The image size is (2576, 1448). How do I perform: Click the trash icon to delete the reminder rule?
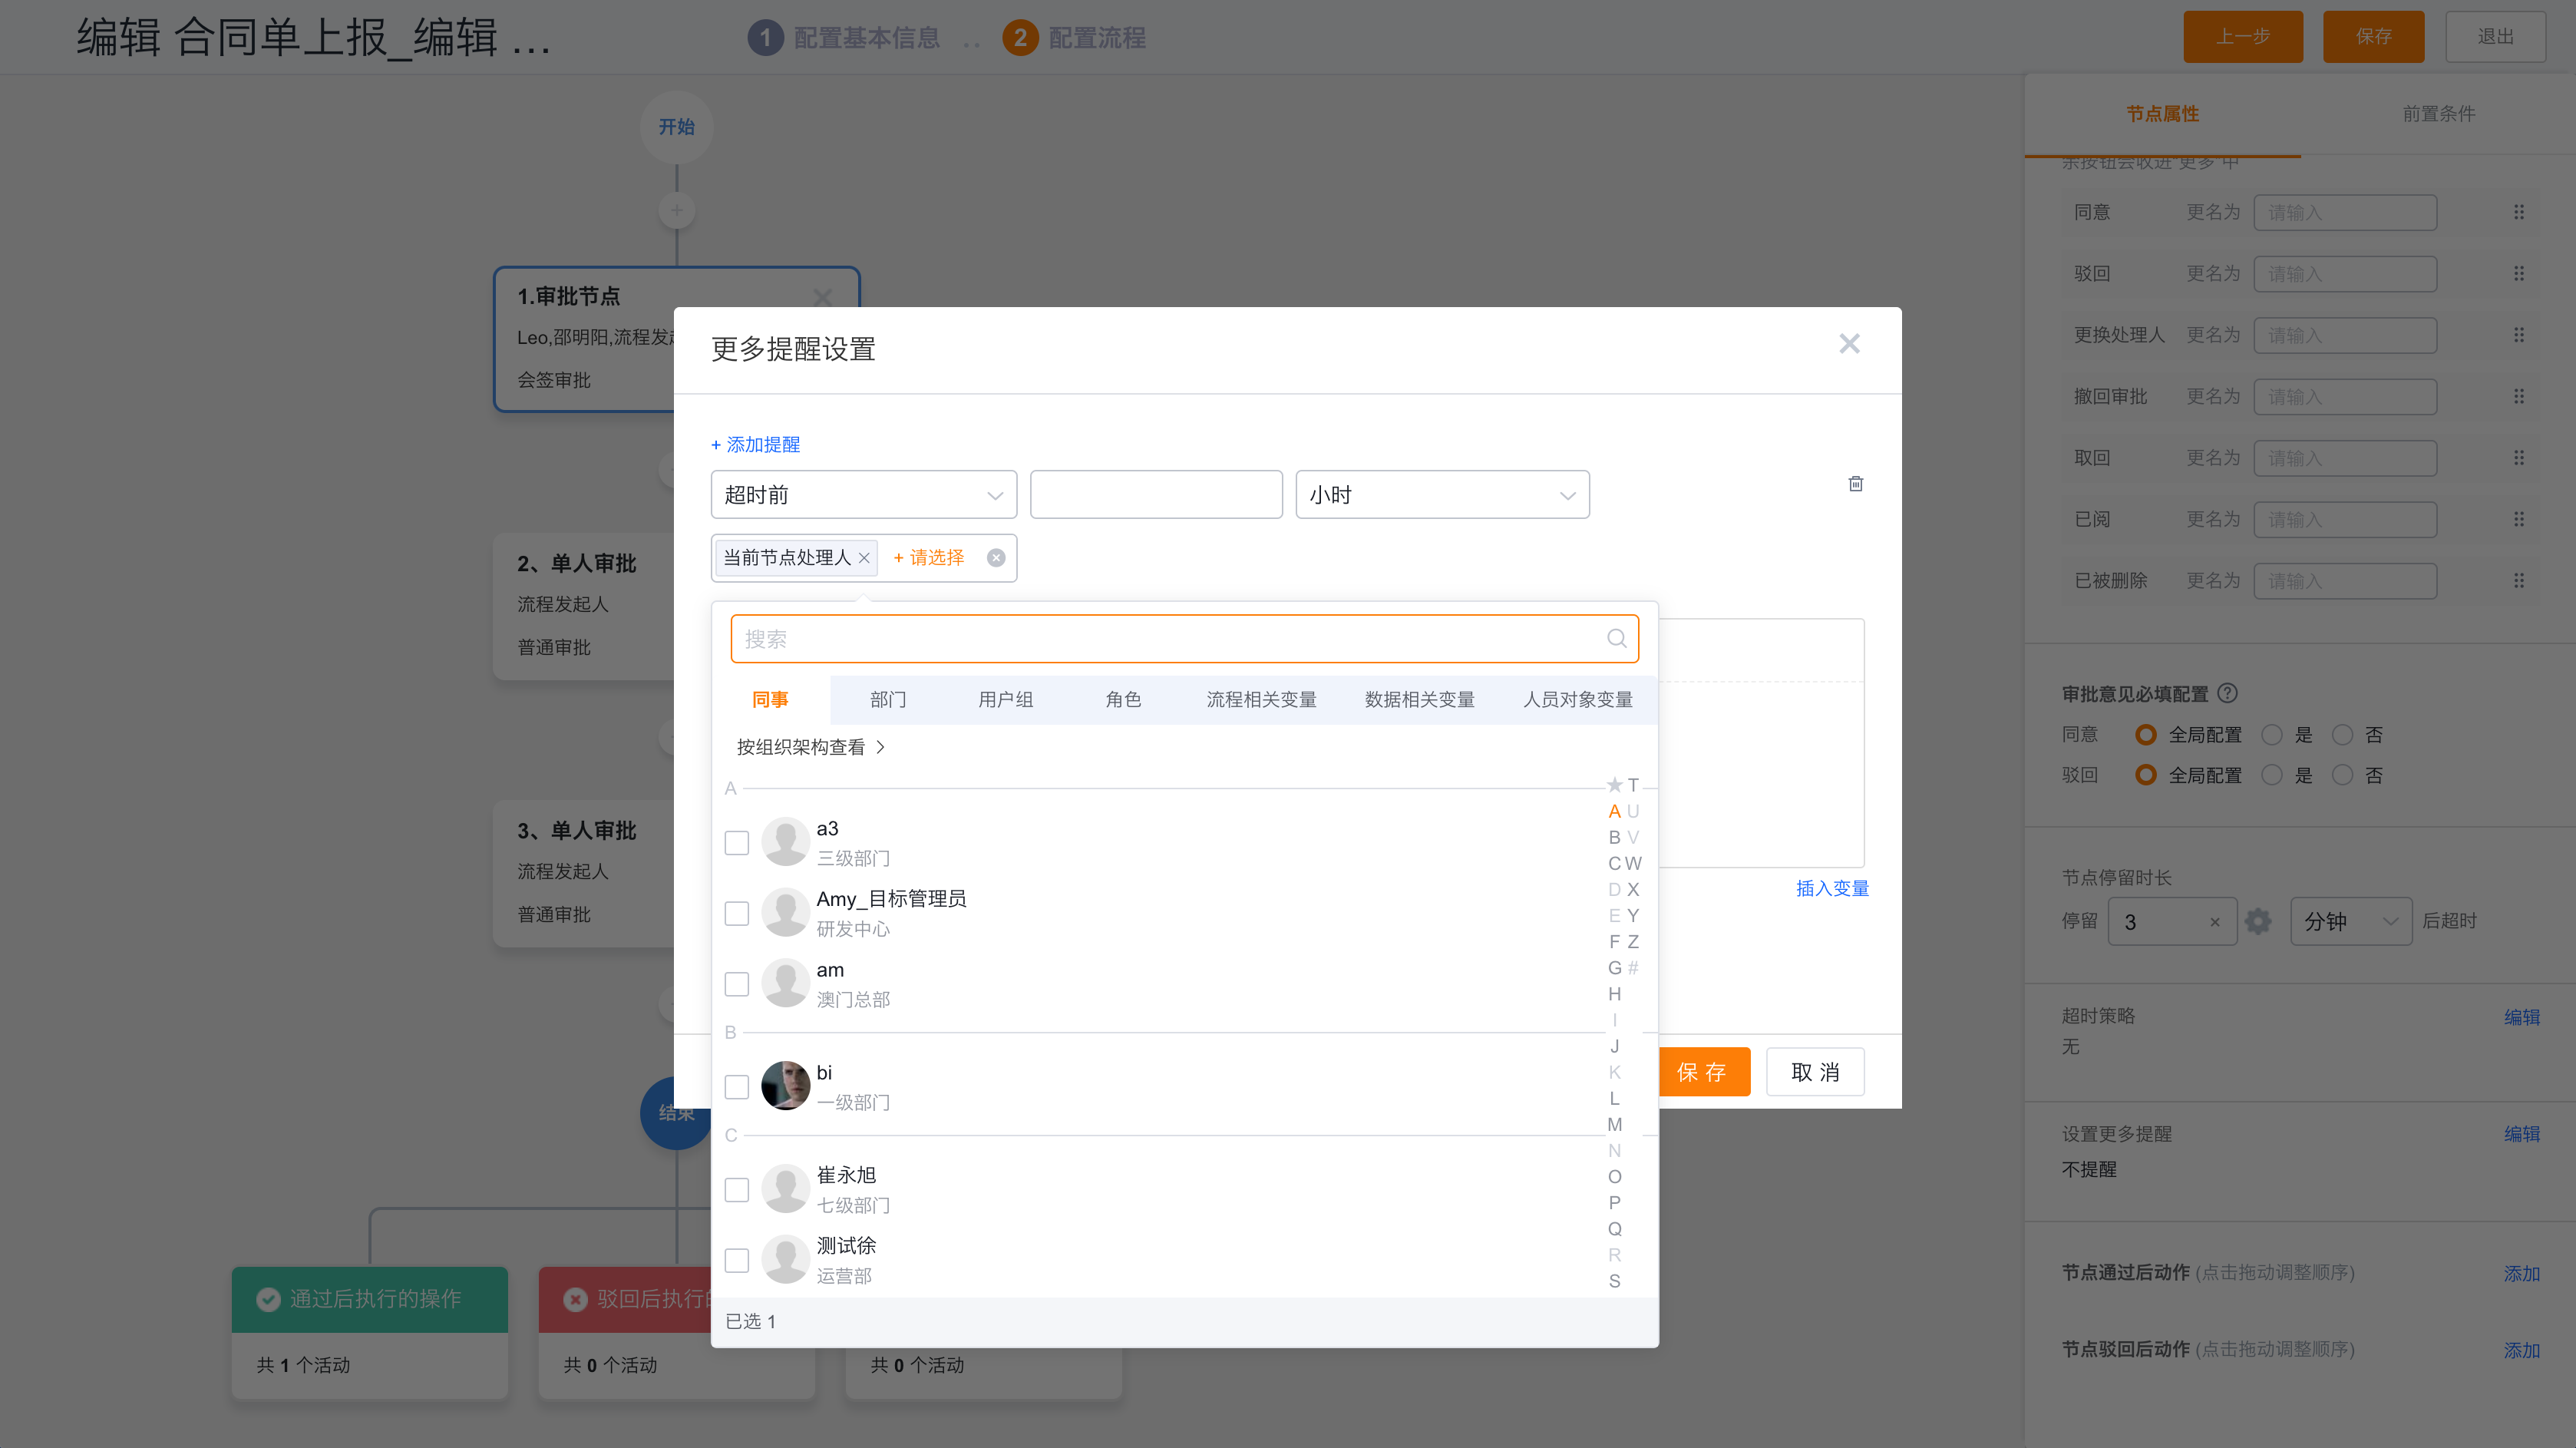point(1855,484)
